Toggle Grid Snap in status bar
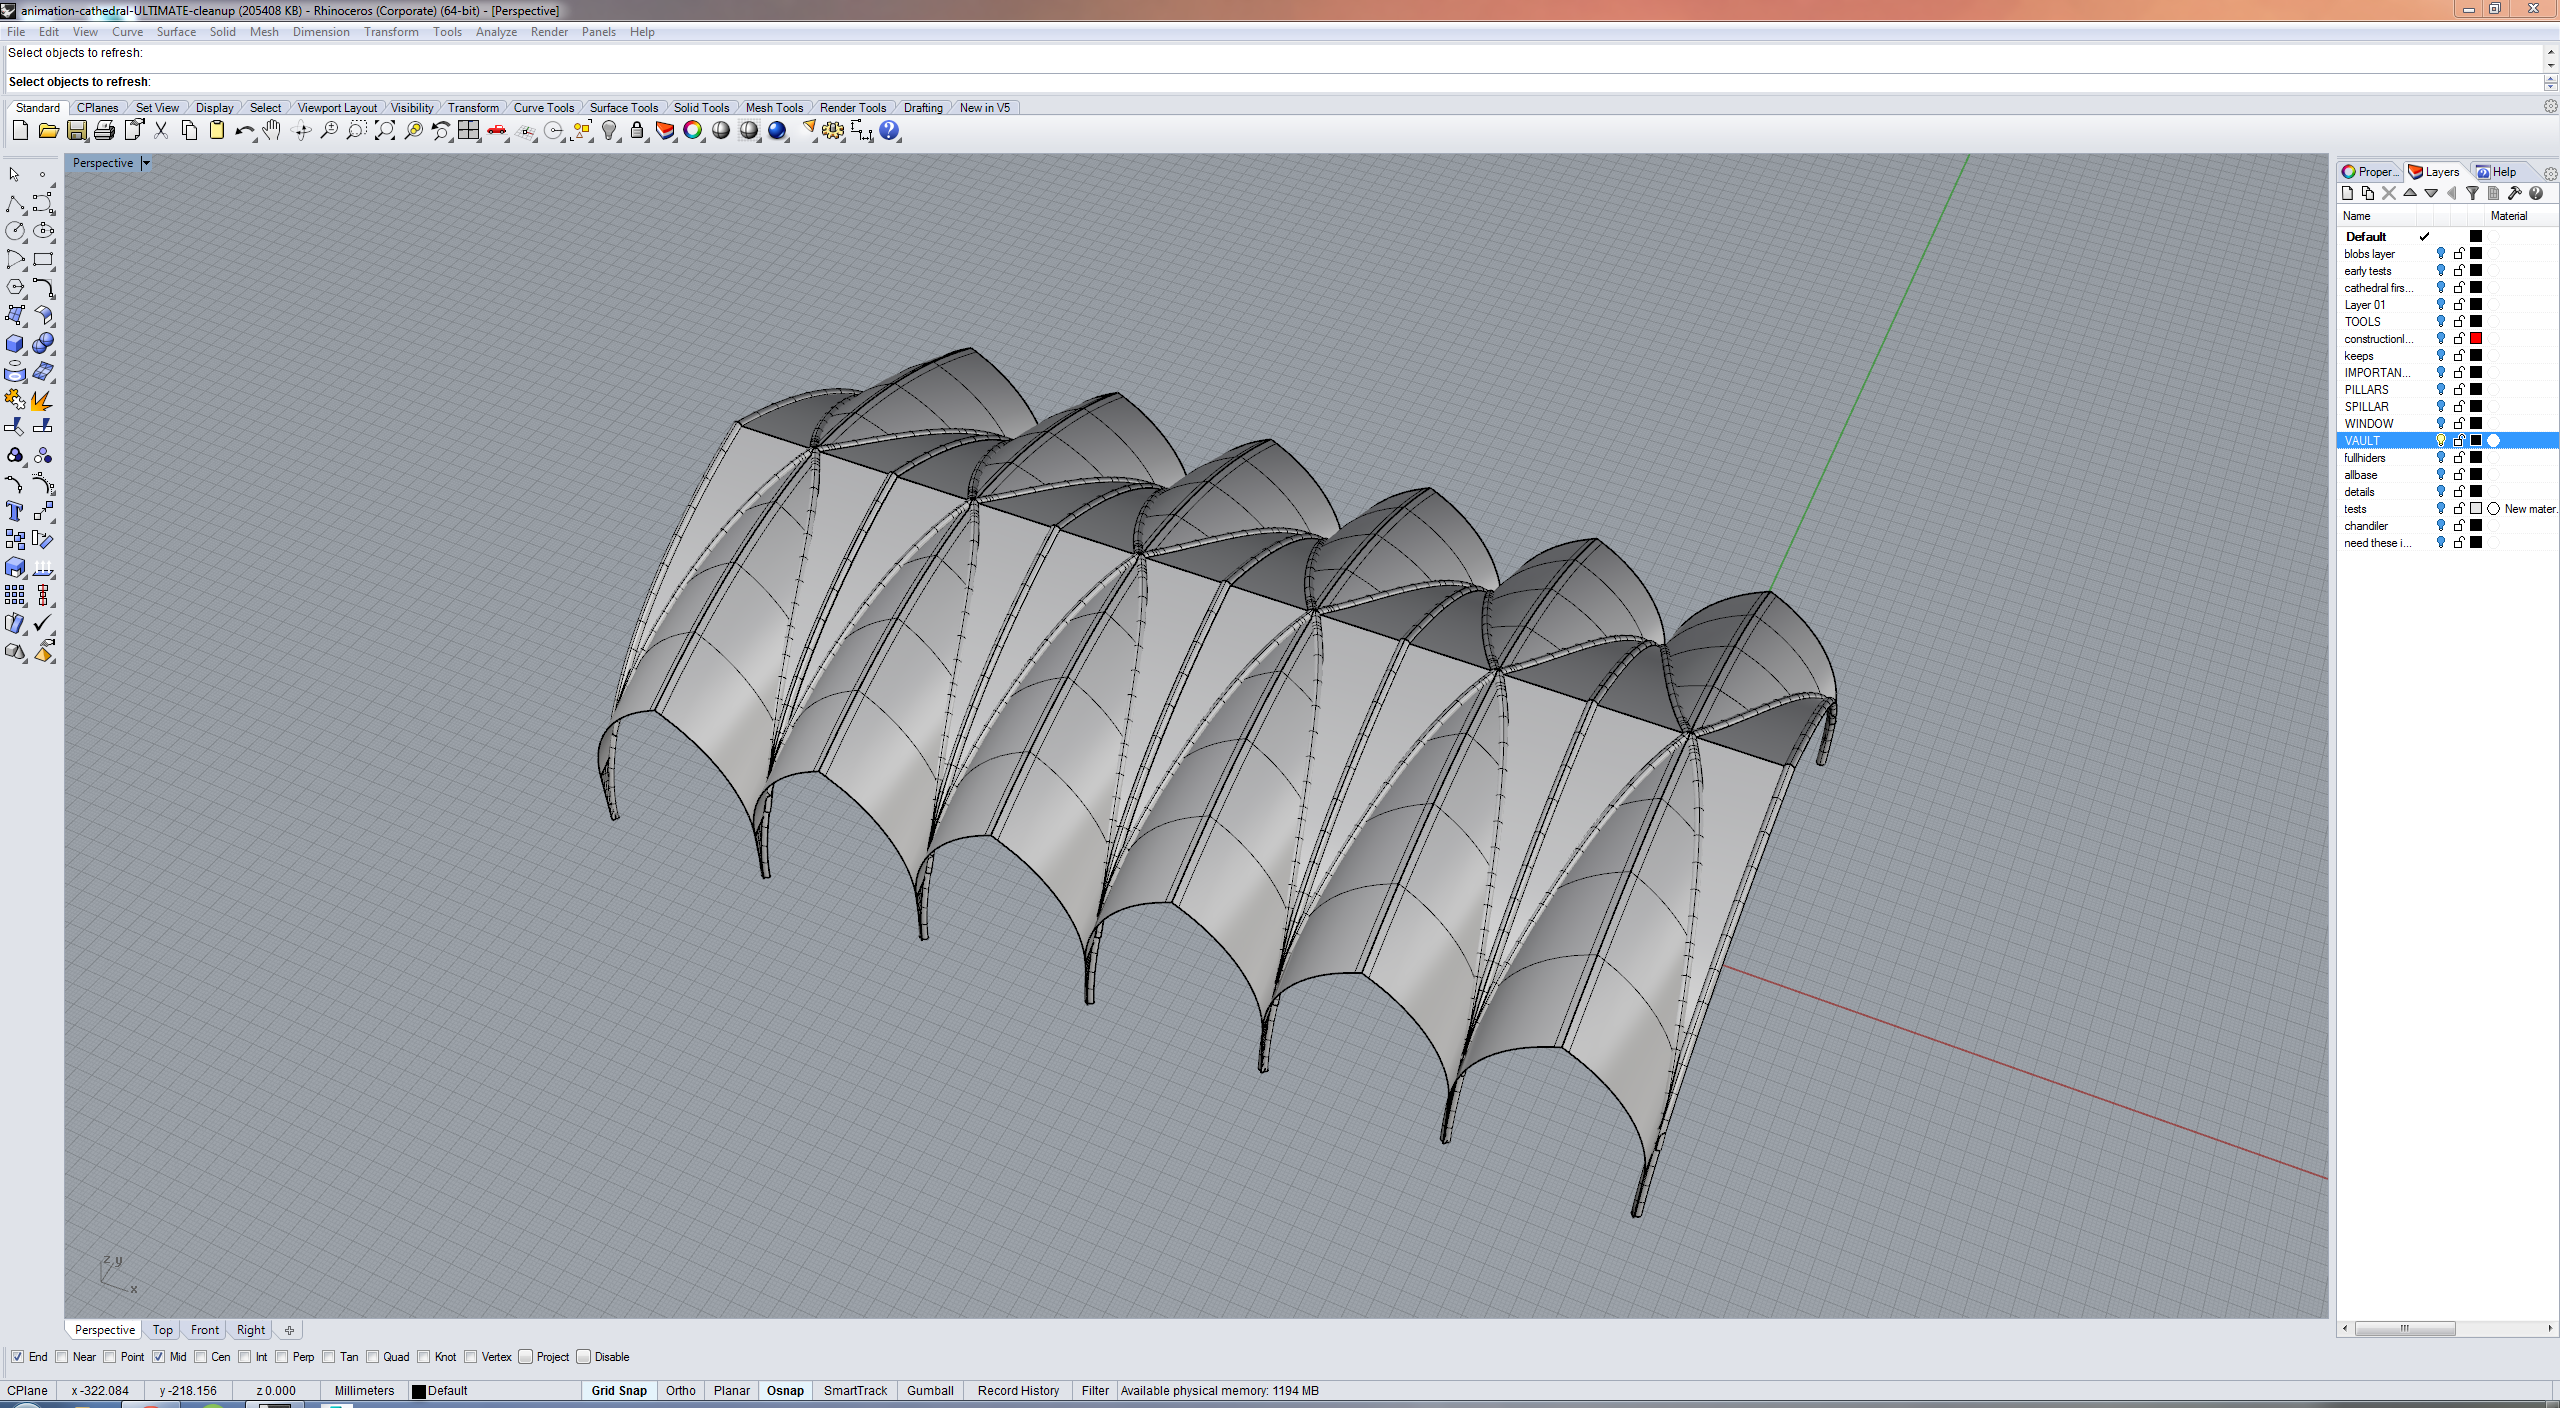 coord(619,1391)
